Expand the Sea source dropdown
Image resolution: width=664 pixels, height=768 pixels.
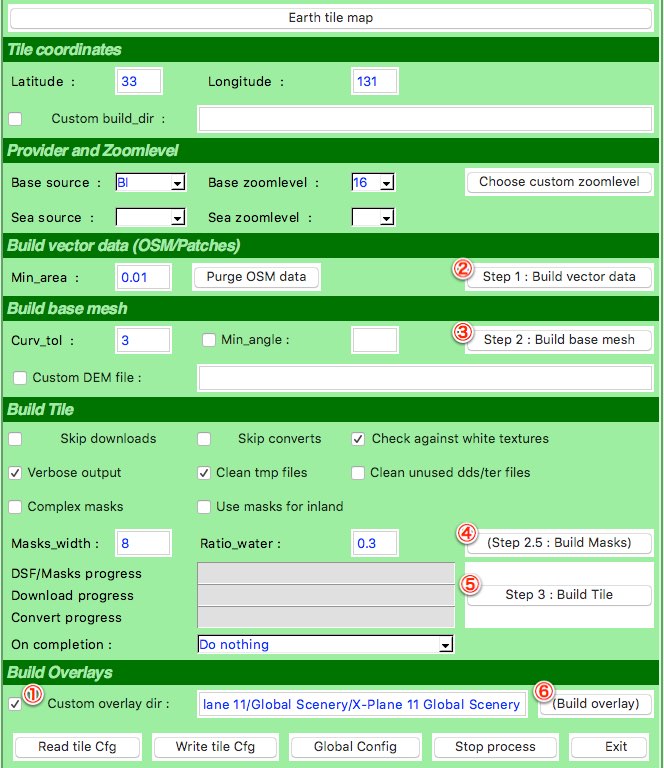pos(151,217)
